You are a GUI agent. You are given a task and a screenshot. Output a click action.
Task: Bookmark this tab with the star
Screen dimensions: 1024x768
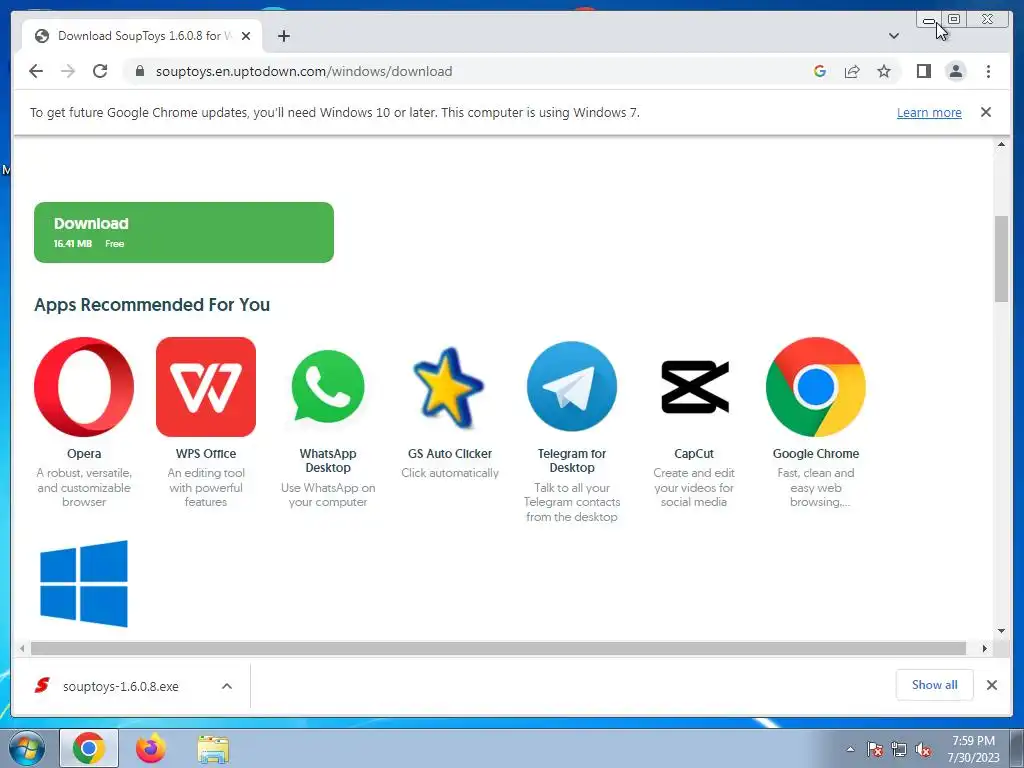point(884,71)
